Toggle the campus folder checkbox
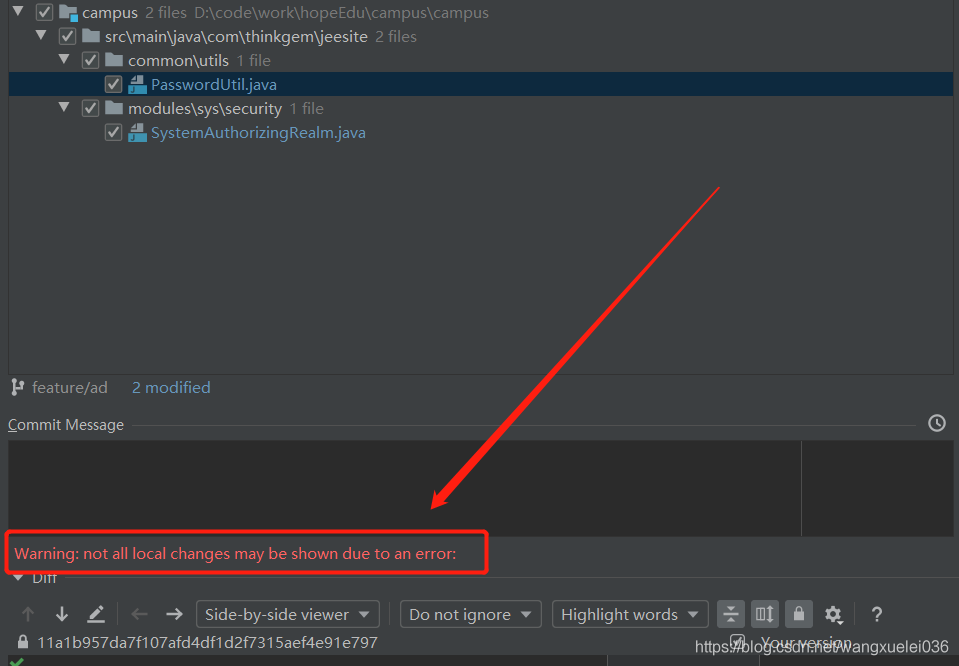Image resolution: width=959 pixels, height=666 pixels. click(x=44, y=12)
